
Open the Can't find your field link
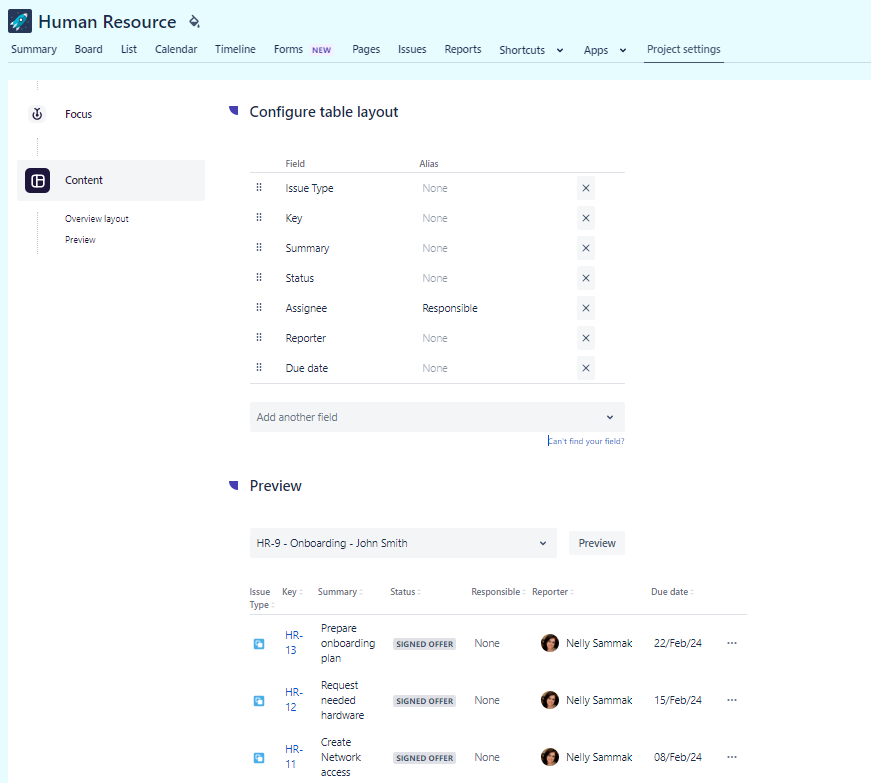tap(586, 441)
